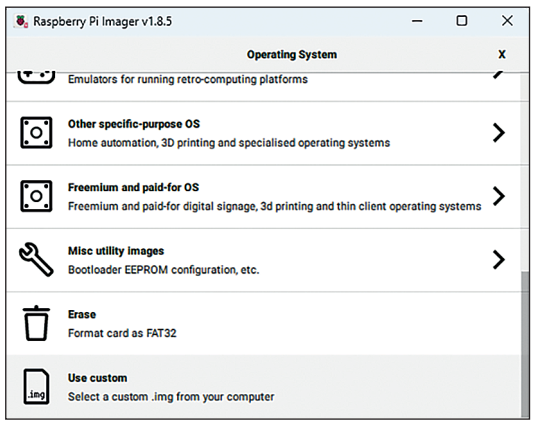
Task: Minimize the Raspberry Pi Imager window
Action: (x=417, y=21)
